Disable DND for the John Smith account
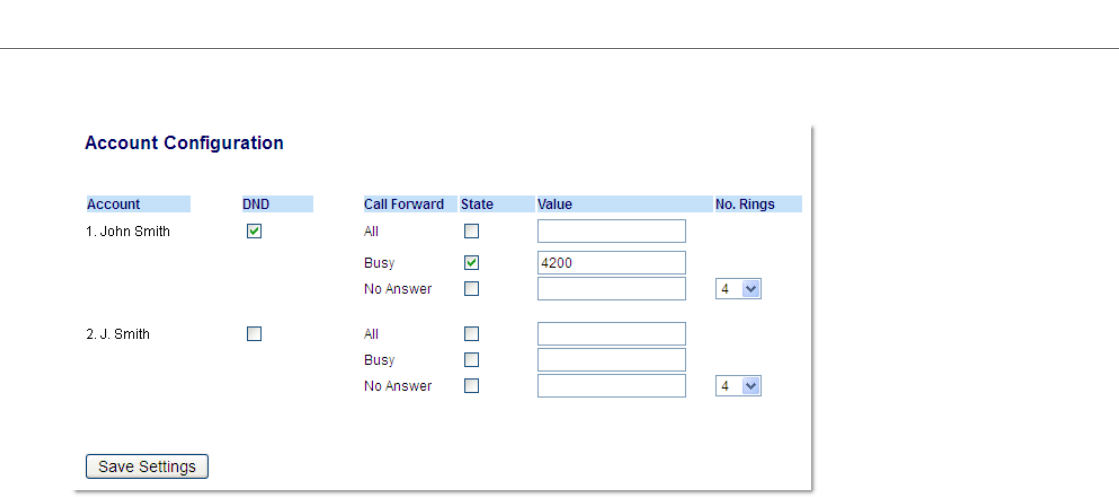1119x497 pixels. click(254, 231)
